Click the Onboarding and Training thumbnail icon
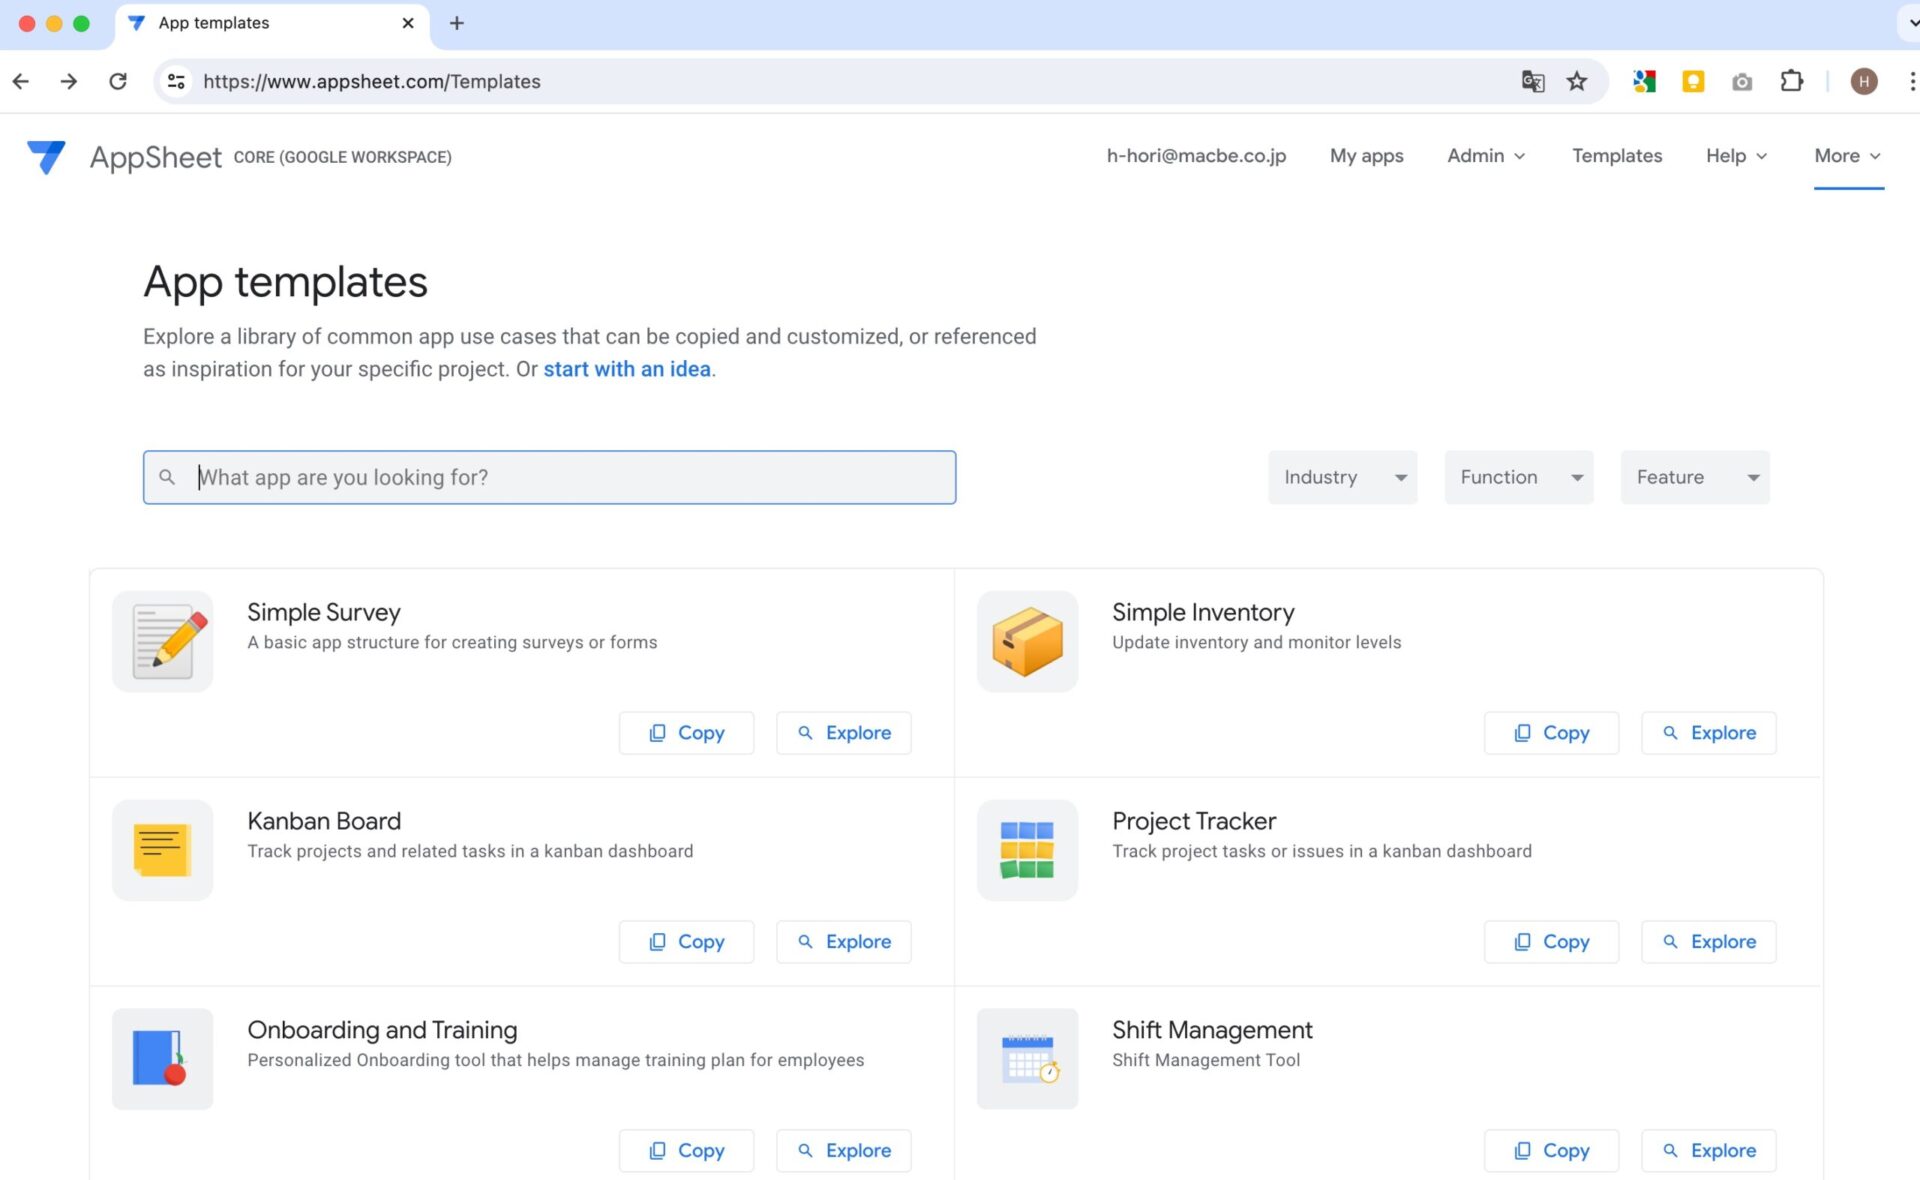Screen dimensions: 1920x1180 (x=162, y=1058)
